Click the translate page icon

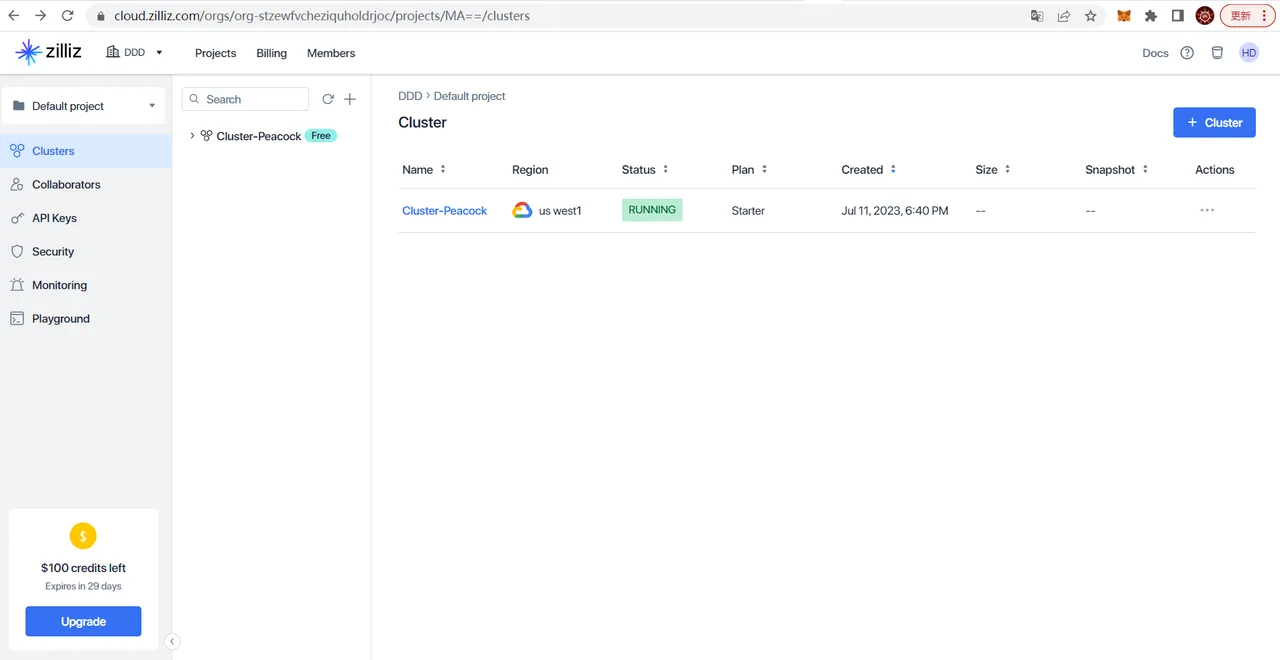tap(1037, 16)
